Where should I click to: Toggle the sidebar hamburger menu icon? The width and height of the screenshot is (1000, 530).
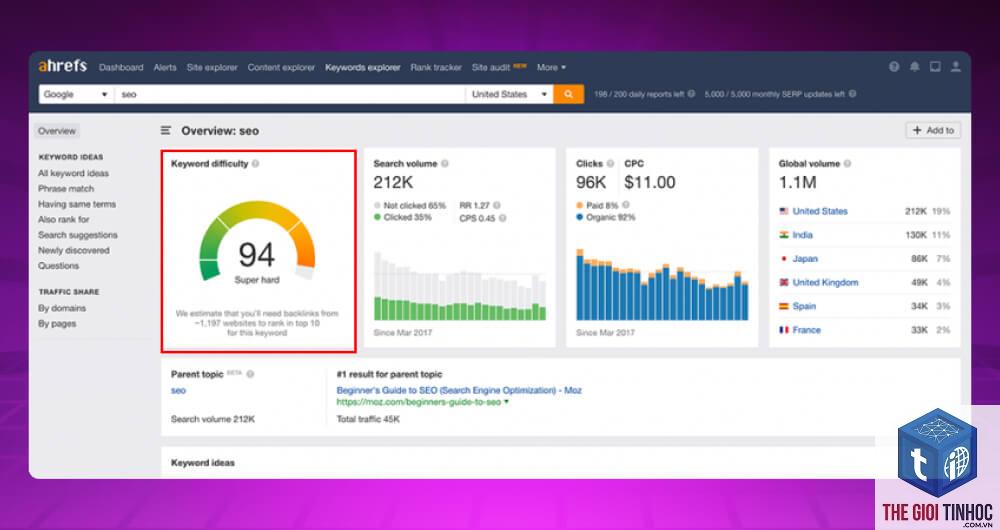tap(166, 131)
